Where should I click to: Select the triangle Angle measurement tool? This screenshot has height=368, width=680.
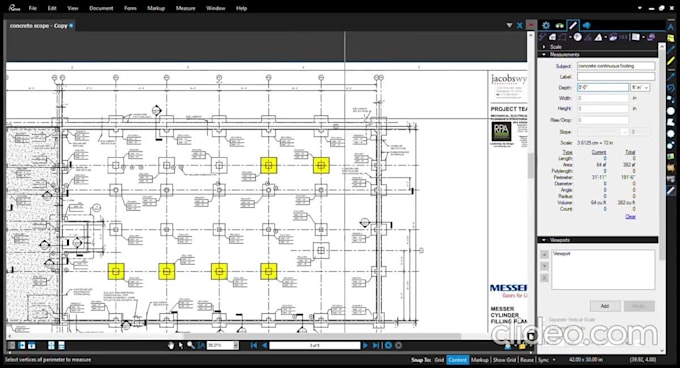598,37
